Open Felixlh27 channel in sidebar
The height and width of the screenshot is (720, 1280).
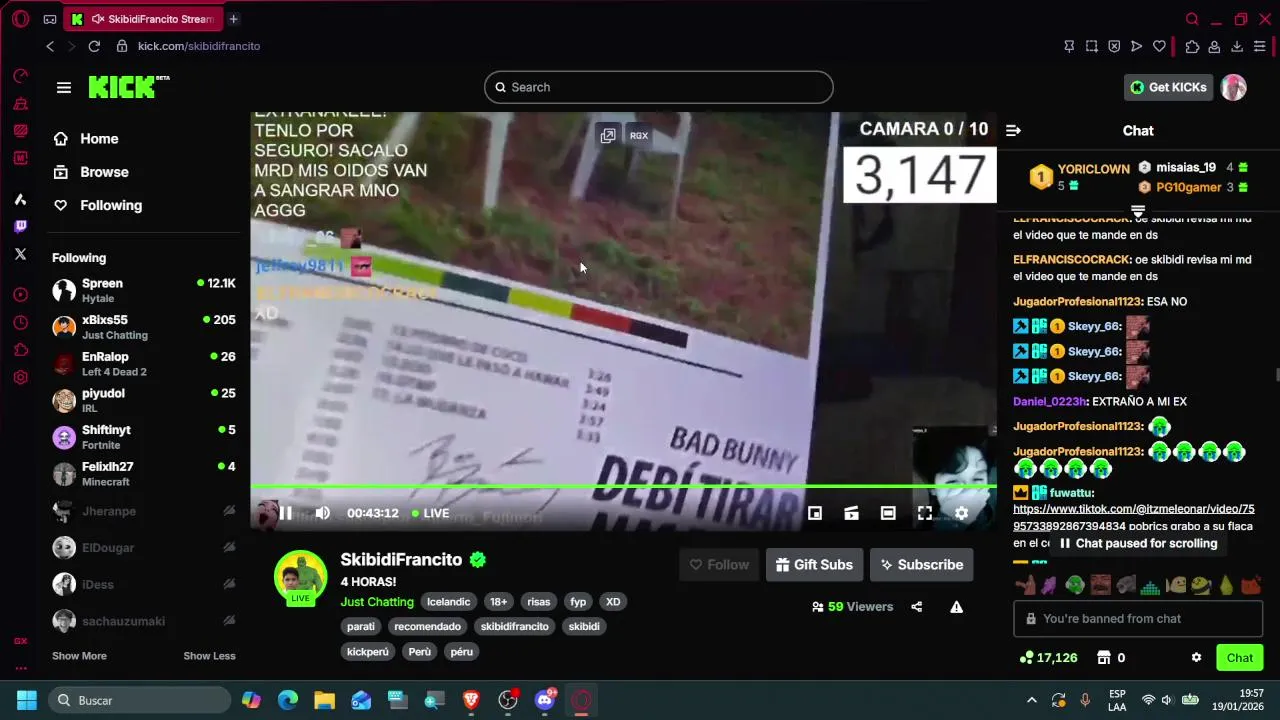click(144, 473)
